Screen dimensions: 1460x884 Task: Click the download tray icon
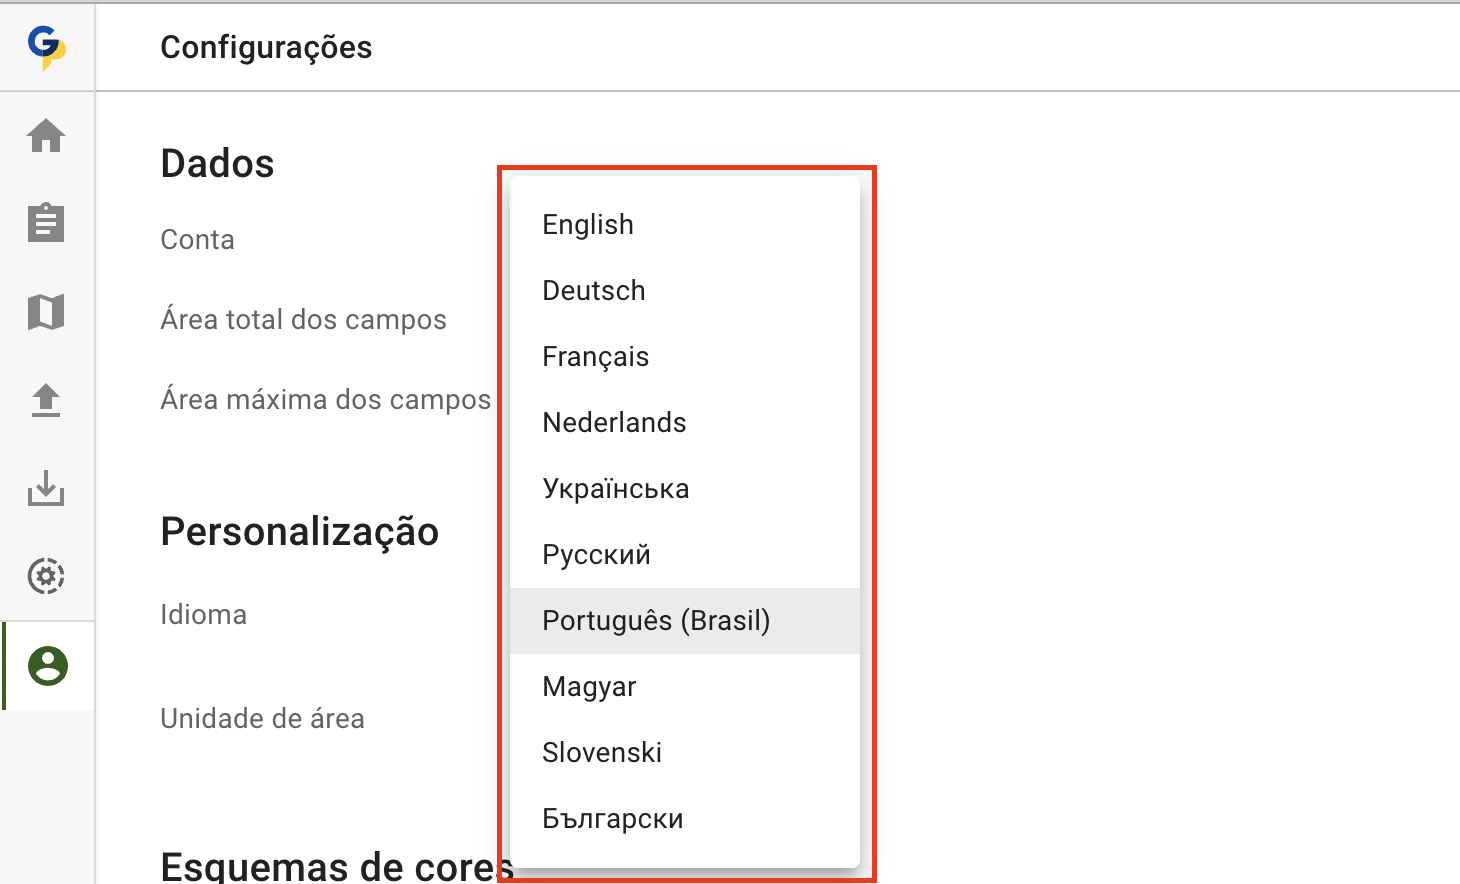46,488
